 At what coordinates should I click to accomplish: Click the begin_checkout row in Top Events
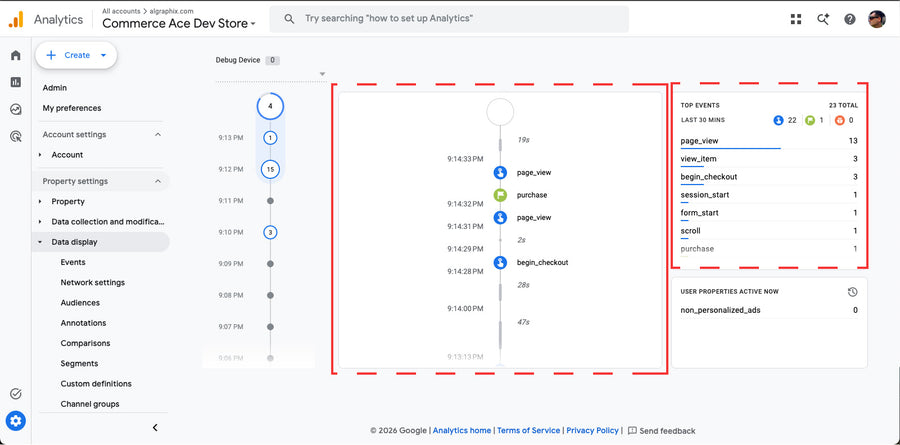tap(769, 177)
